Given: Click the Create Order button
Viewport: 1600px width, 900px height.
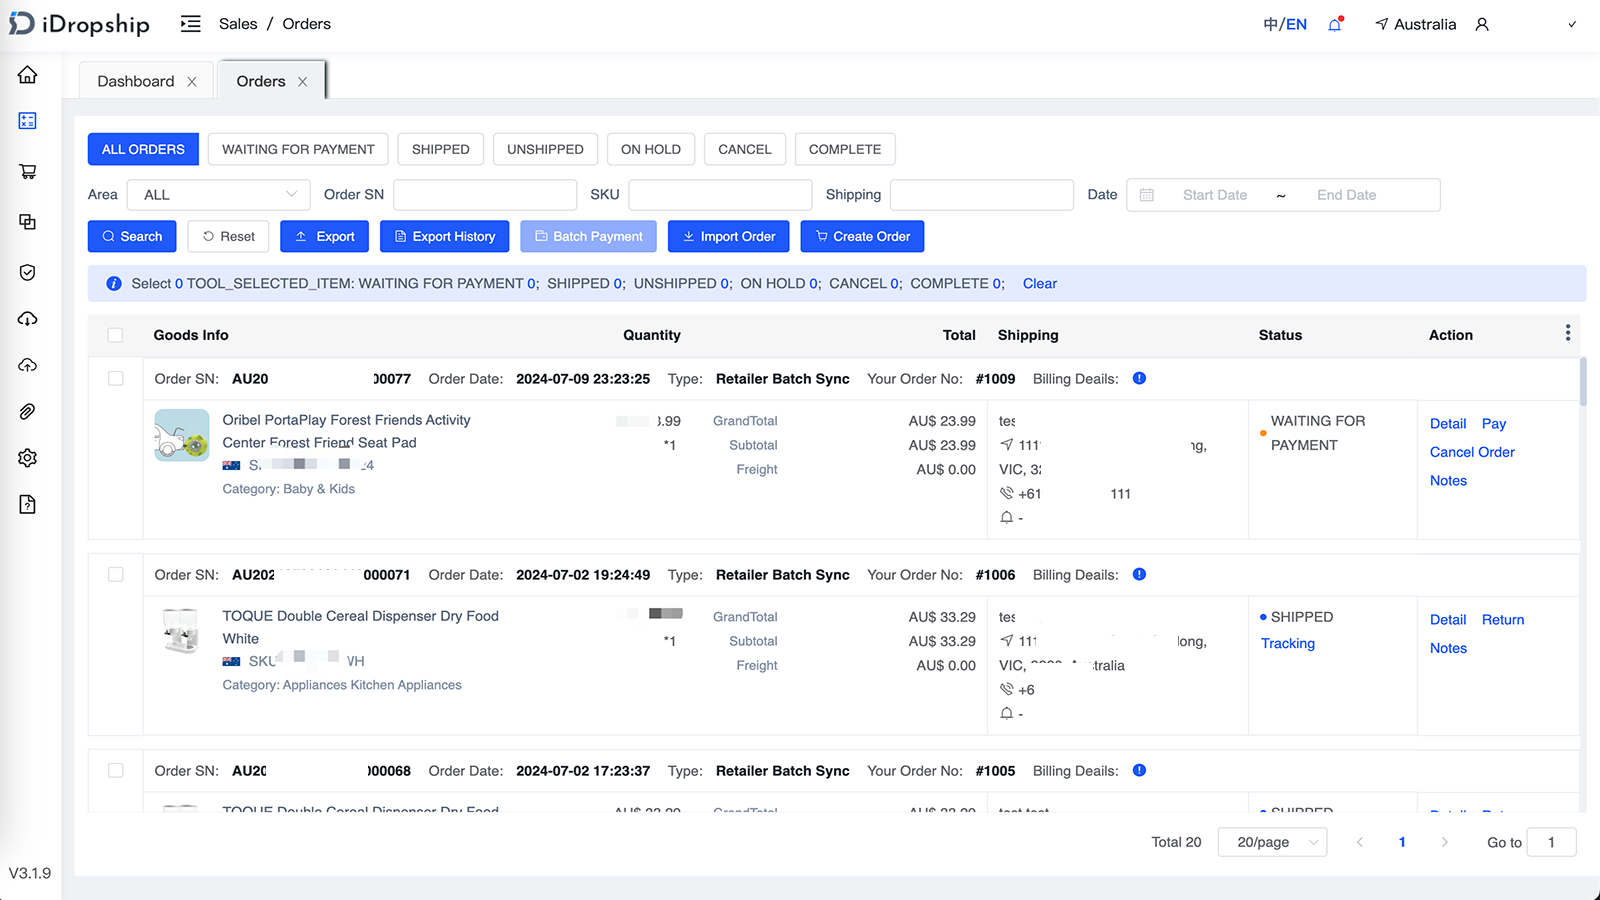Looking at the screenshot, I should (862, 236).
